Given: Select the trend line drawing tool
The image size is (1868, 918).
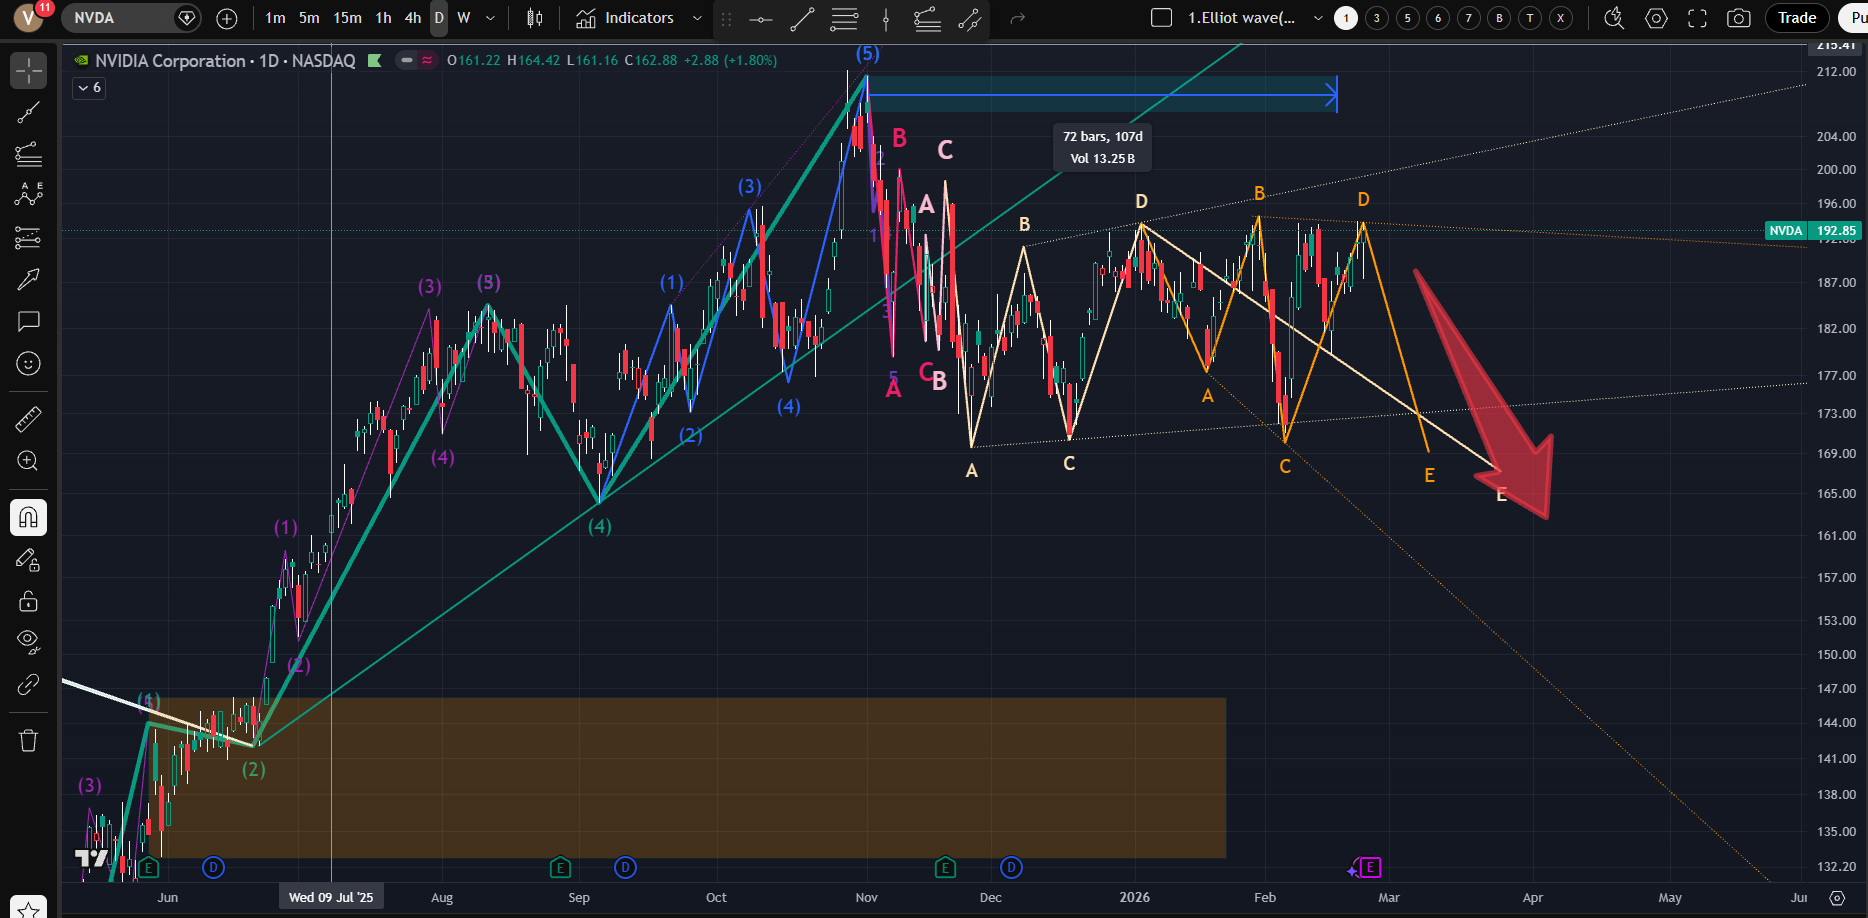Looking at the screenshot, I should click(x=28, y=112).
